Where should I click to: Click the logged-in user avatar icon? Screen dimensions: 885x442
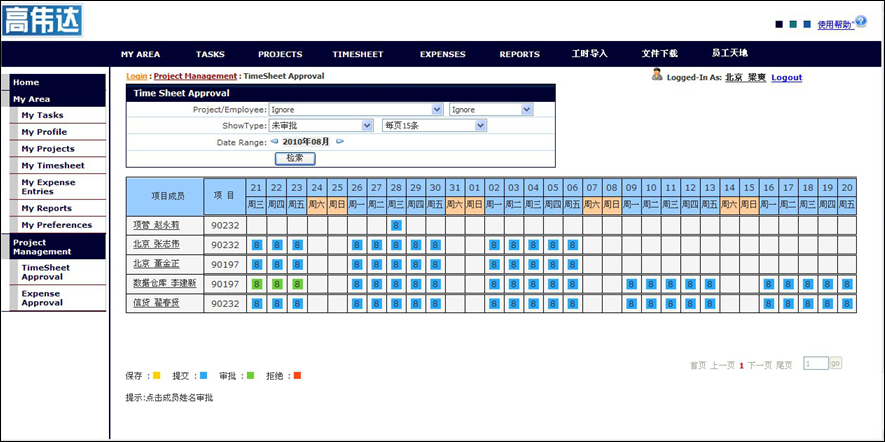(657, 74)
